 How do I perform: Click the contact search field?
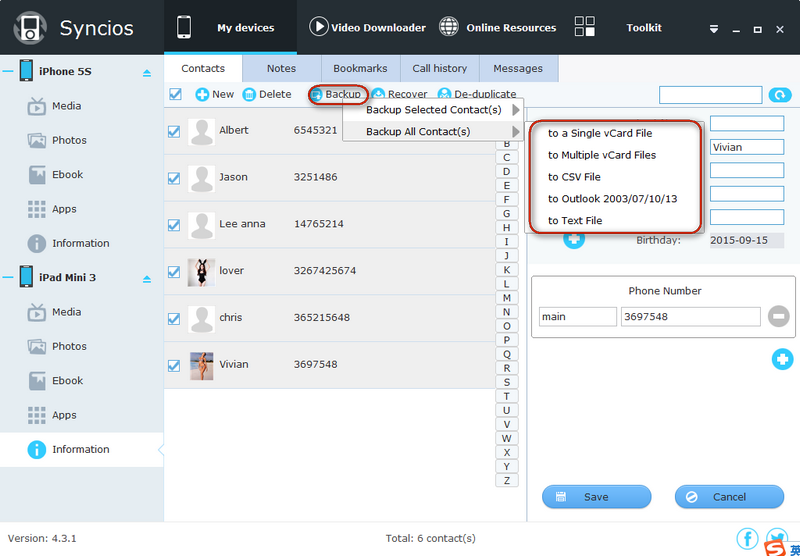(710, 95)
